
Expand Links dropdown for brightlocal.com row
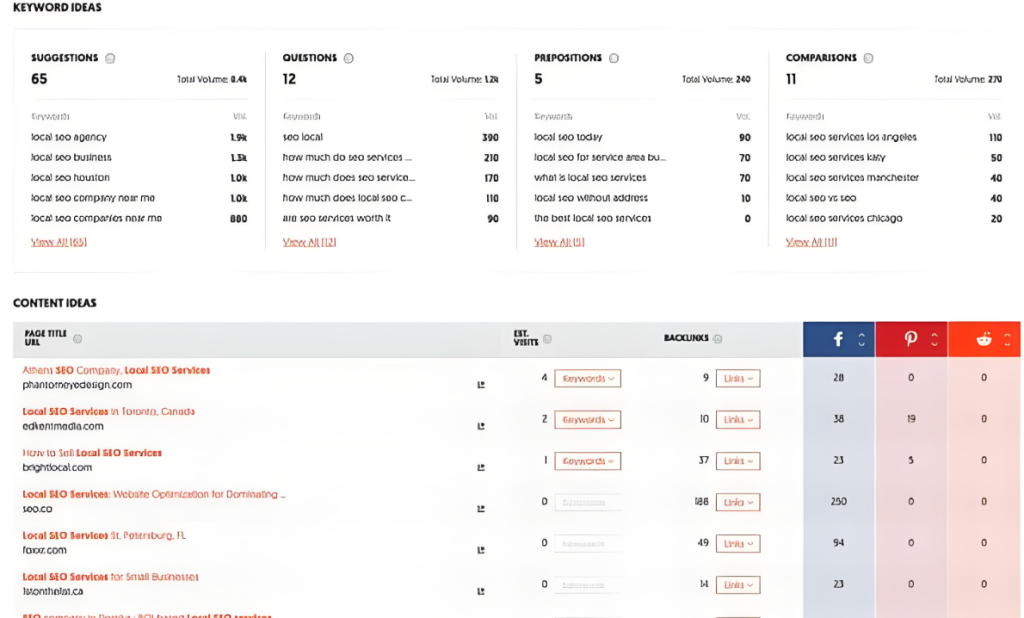pos(737,461)
